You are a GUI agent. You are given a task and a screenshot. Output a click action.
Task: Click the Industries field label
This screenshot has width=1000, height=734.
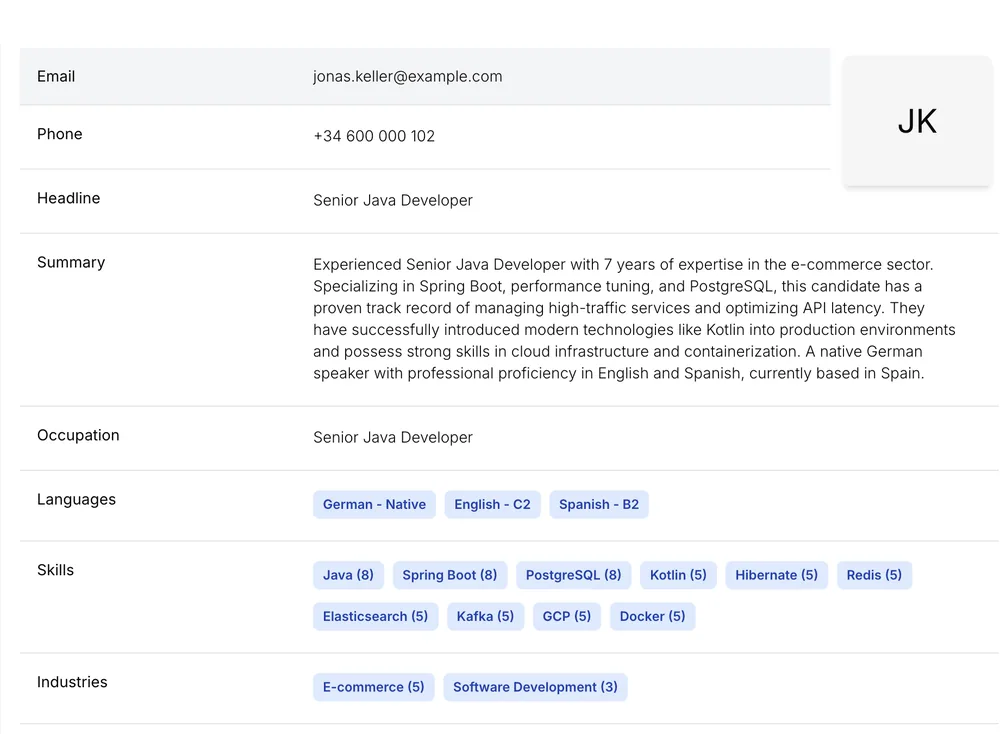click(72, 682)
